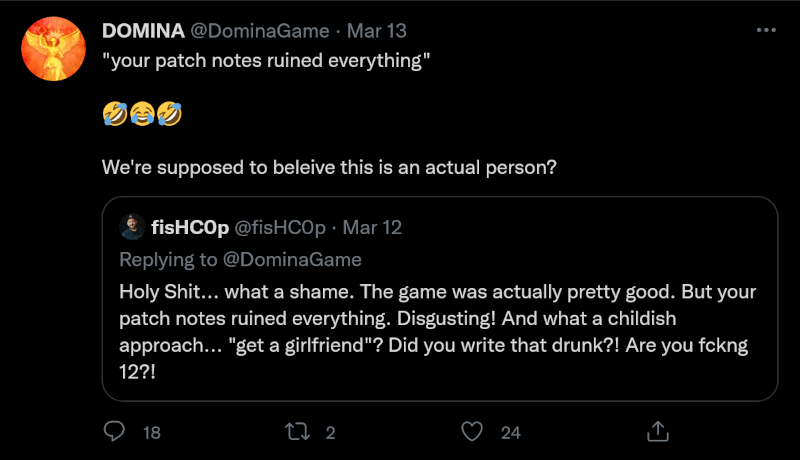Viewport: 800px width, 460px height.
Task: Click the fisHC0p bold display name
Action: click(x=187, y=227)
